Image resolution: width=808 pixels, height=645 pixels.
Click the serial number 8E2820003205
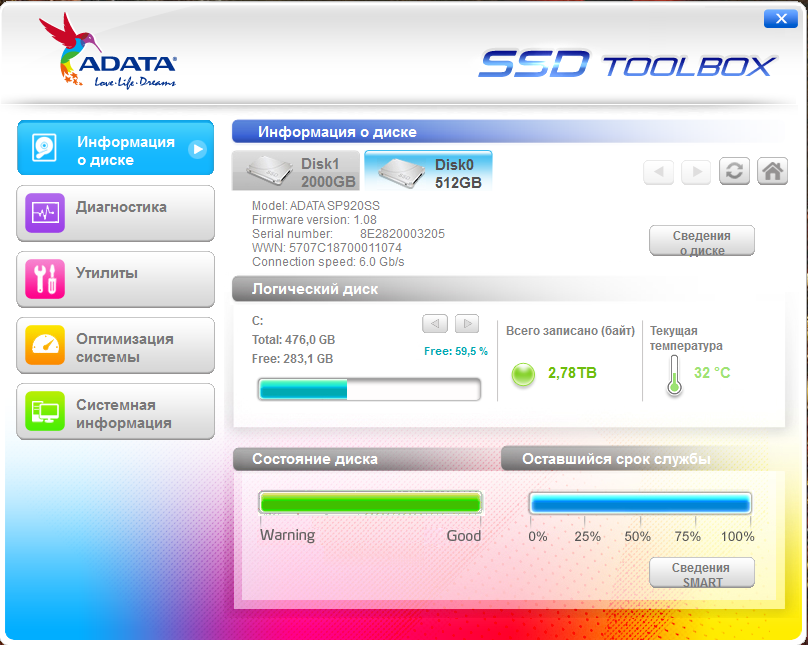coord(402,234)
